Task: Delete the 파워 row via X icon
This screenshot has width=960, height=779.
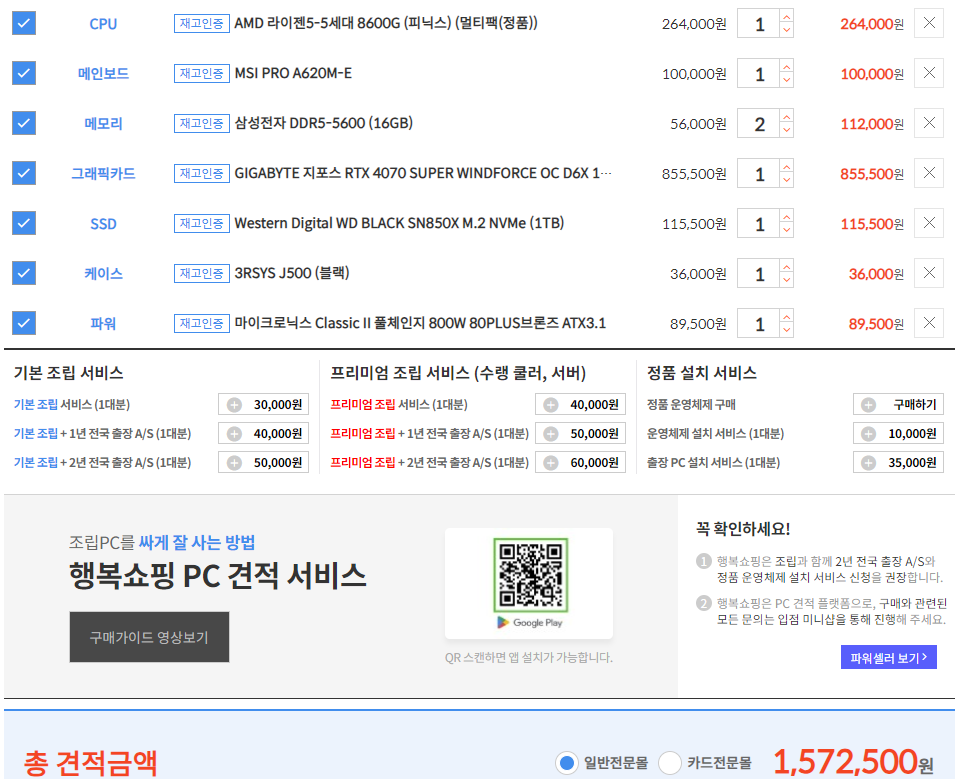Action: tap(929, 323)
